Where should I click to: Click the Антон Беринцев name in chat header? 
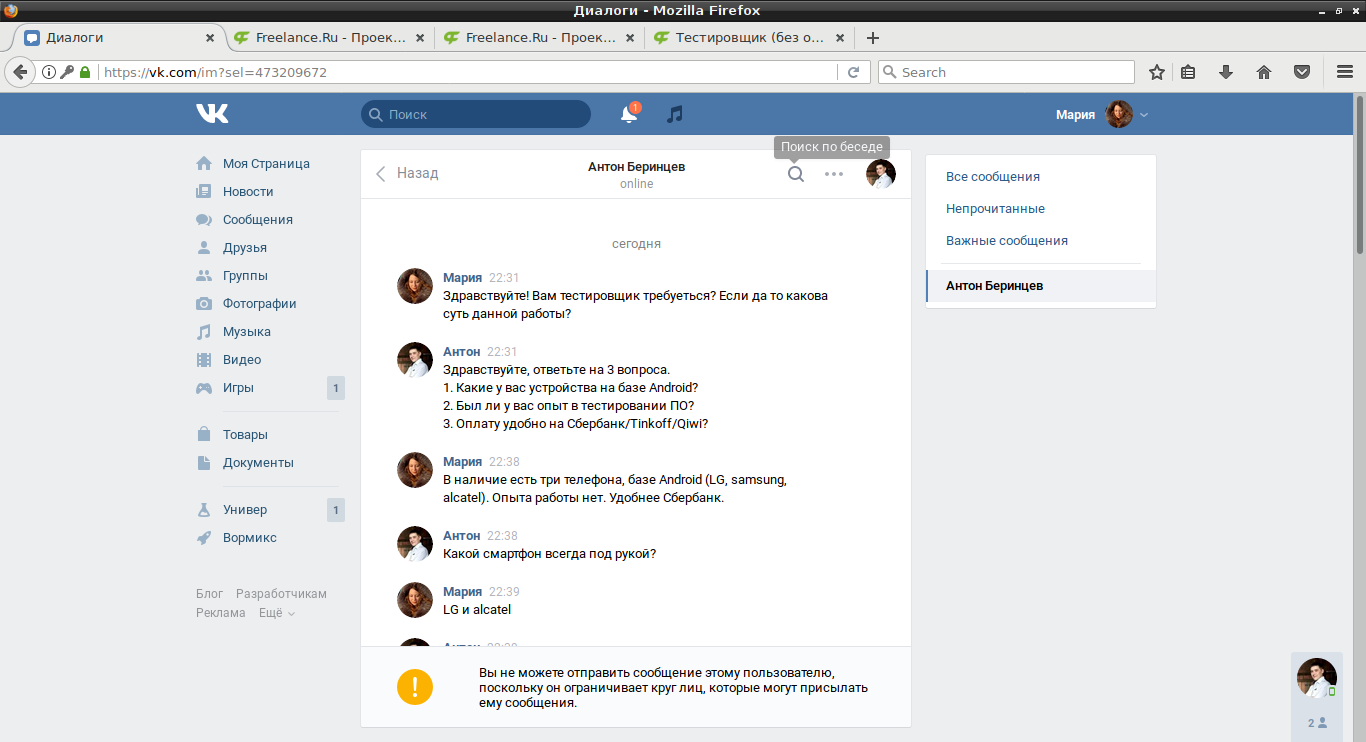(x=636, y=167)
